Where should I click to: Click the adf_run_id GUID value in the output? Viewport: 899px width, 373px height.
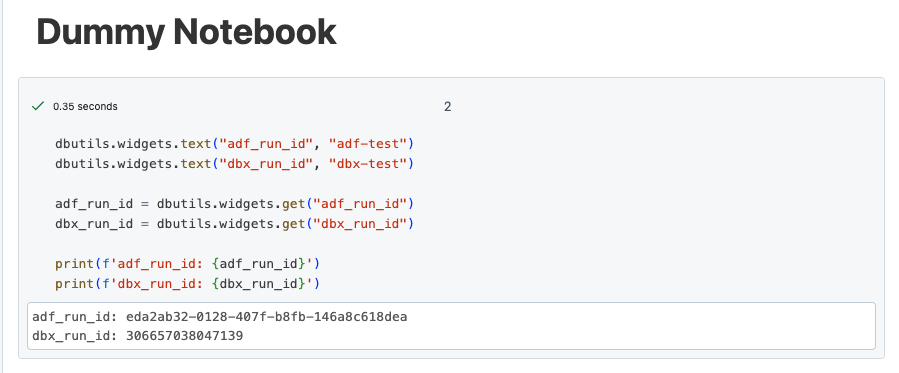(x=267, y=317)
